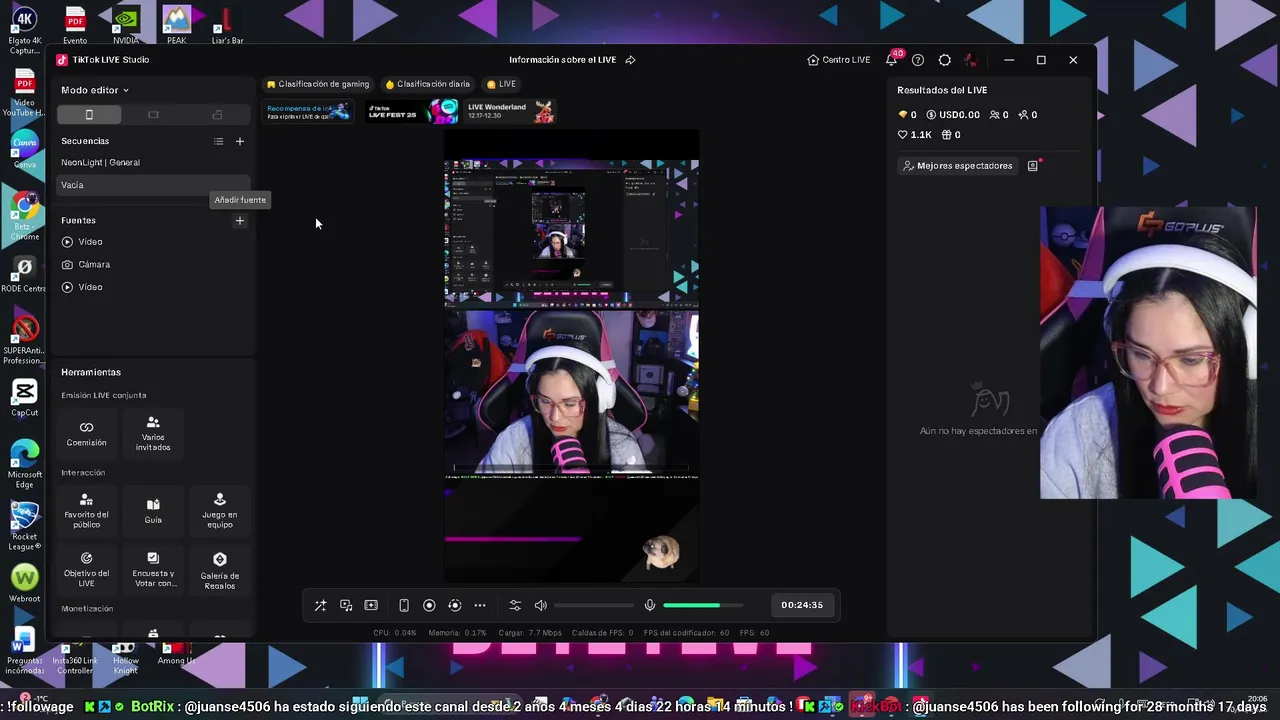This screenshot has height=720, width=1280.
Task: Open Chrome Beta on the desktop
Action: click(25, 216)
